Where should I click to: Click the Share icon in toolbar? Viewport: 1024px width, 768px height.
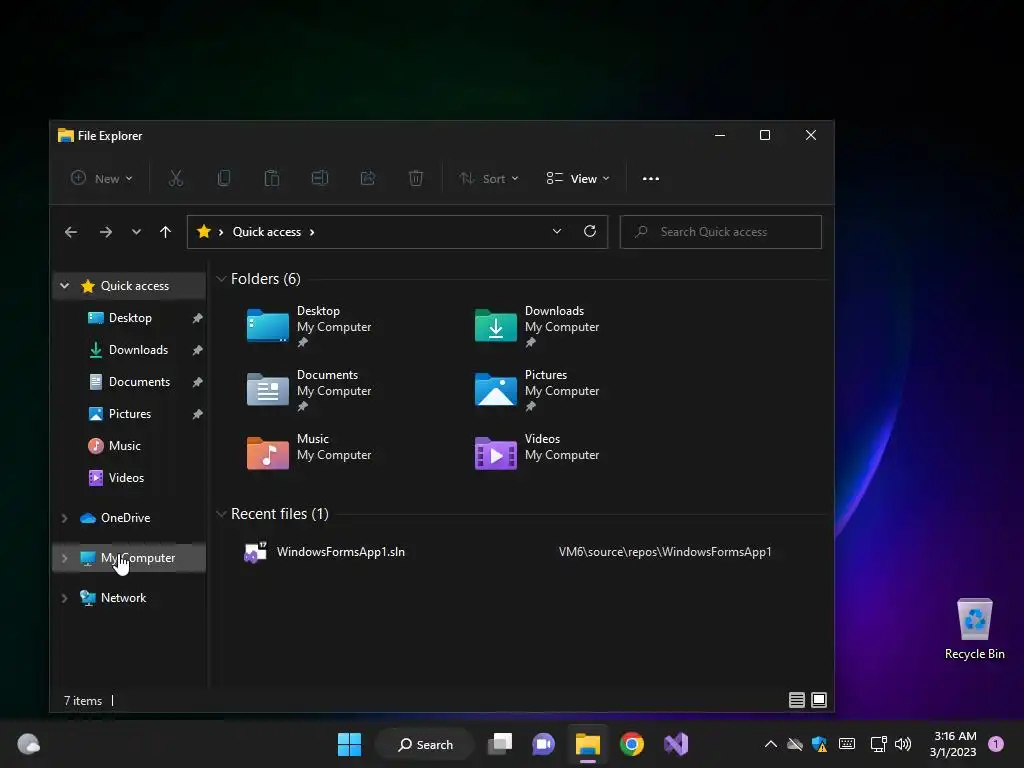368,178
